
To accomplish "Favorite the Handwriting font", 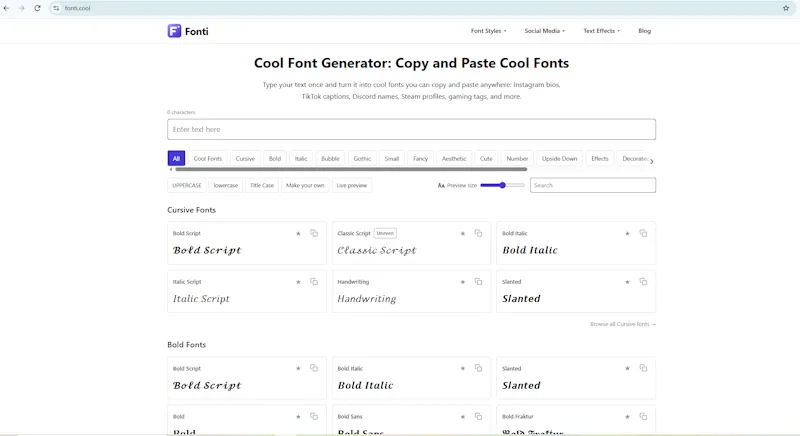I will [x=463, y=282].
